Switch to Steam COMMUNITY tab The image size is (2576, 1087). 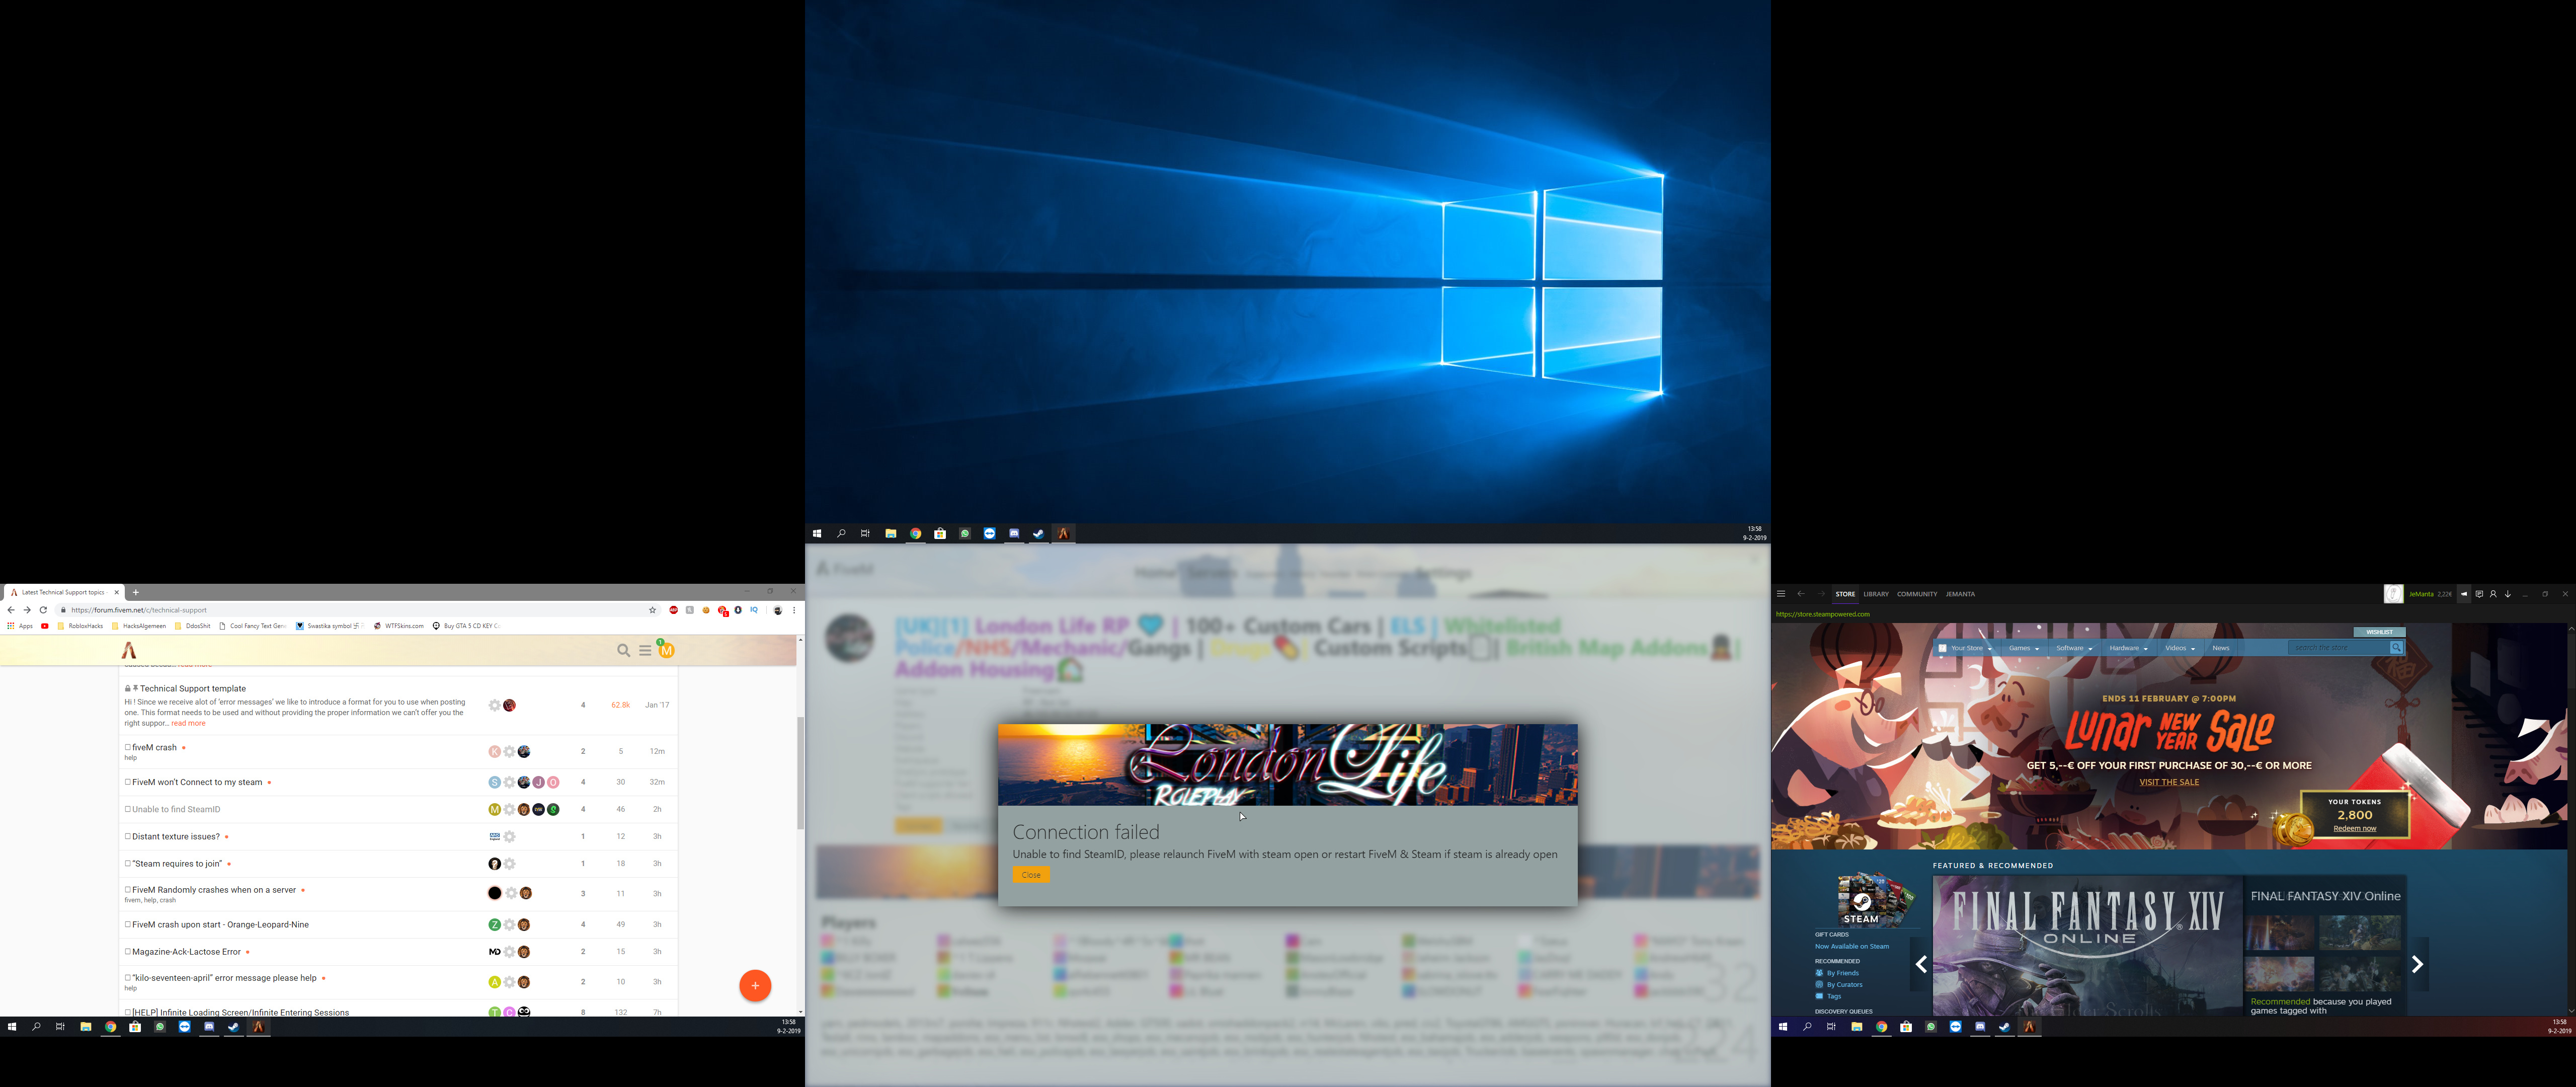tap(1917, 594)
